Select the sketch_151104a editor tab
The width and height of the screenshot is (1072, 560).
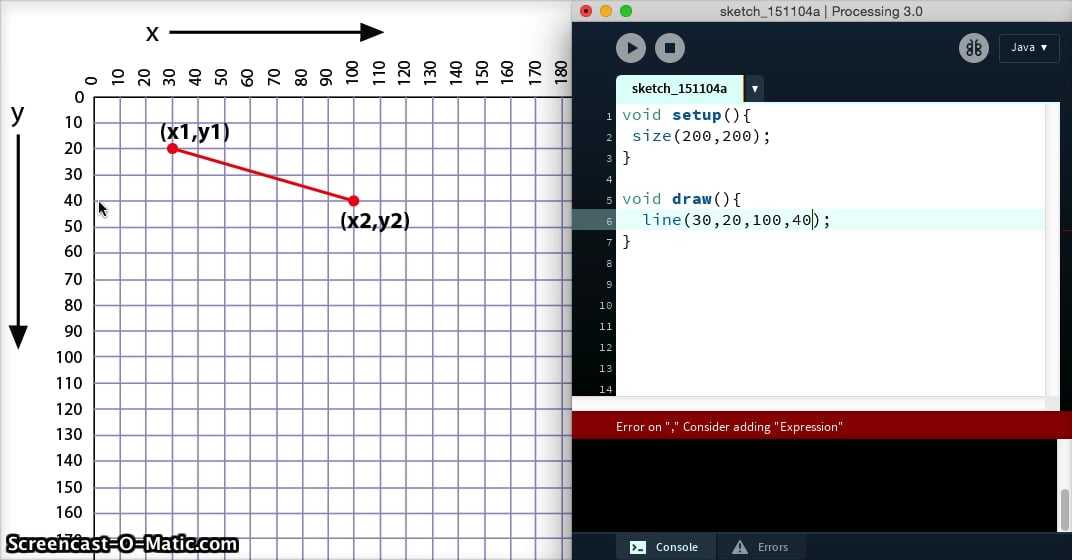tap(679, 88)
